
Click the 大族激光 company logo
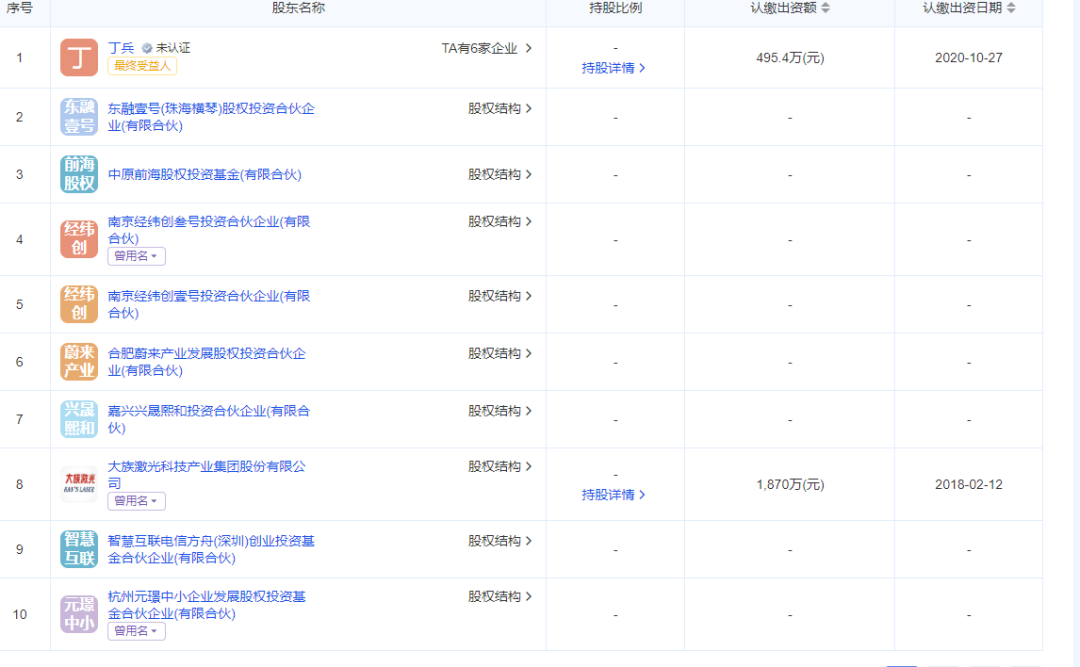79,484
